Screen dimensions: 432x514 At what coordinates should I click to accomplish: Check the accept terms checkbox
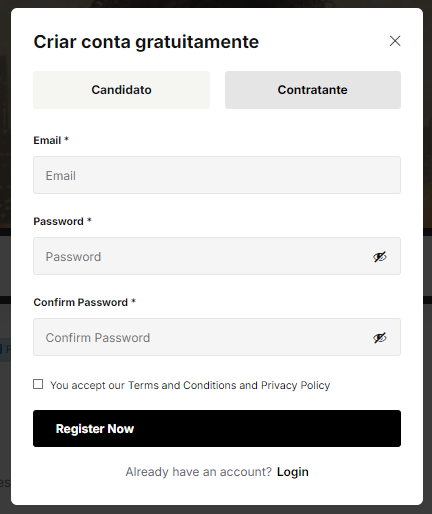point(38,384)
